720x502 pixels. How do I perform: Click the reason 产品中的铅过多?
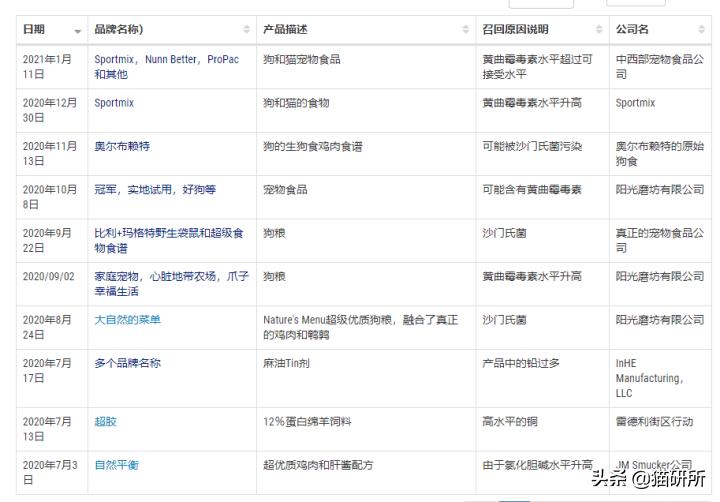click(521, 363)
